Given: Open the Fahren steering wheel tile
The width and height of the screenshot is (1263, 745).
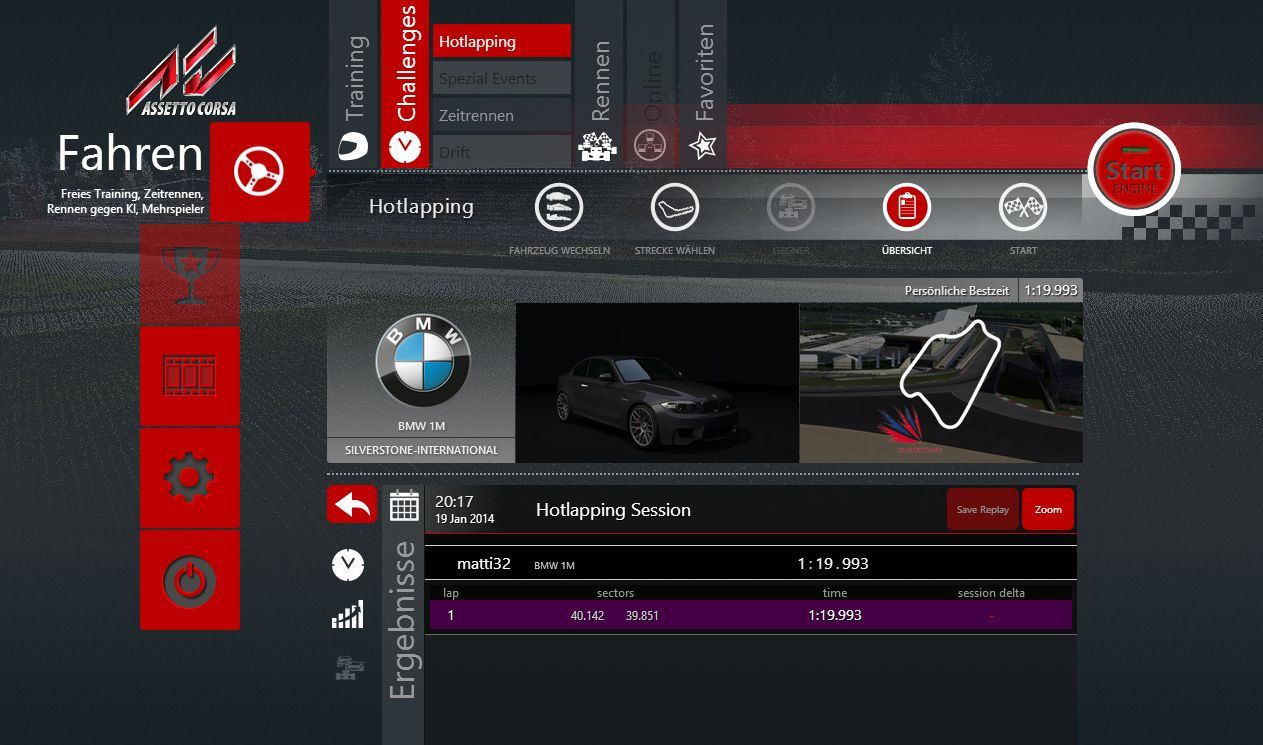Looking at the screenshot, I should coord(260,172).
